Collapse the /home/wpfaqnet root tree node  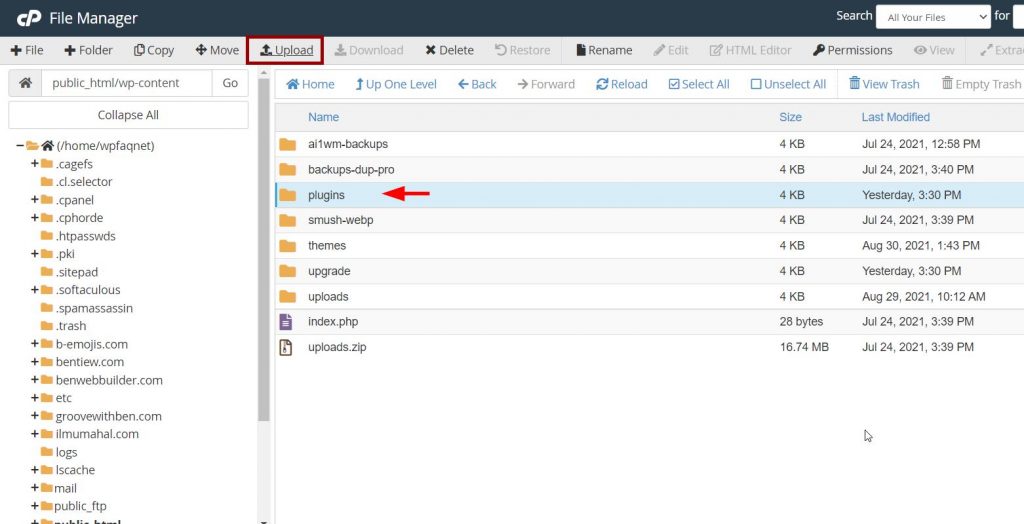(20, 146)
